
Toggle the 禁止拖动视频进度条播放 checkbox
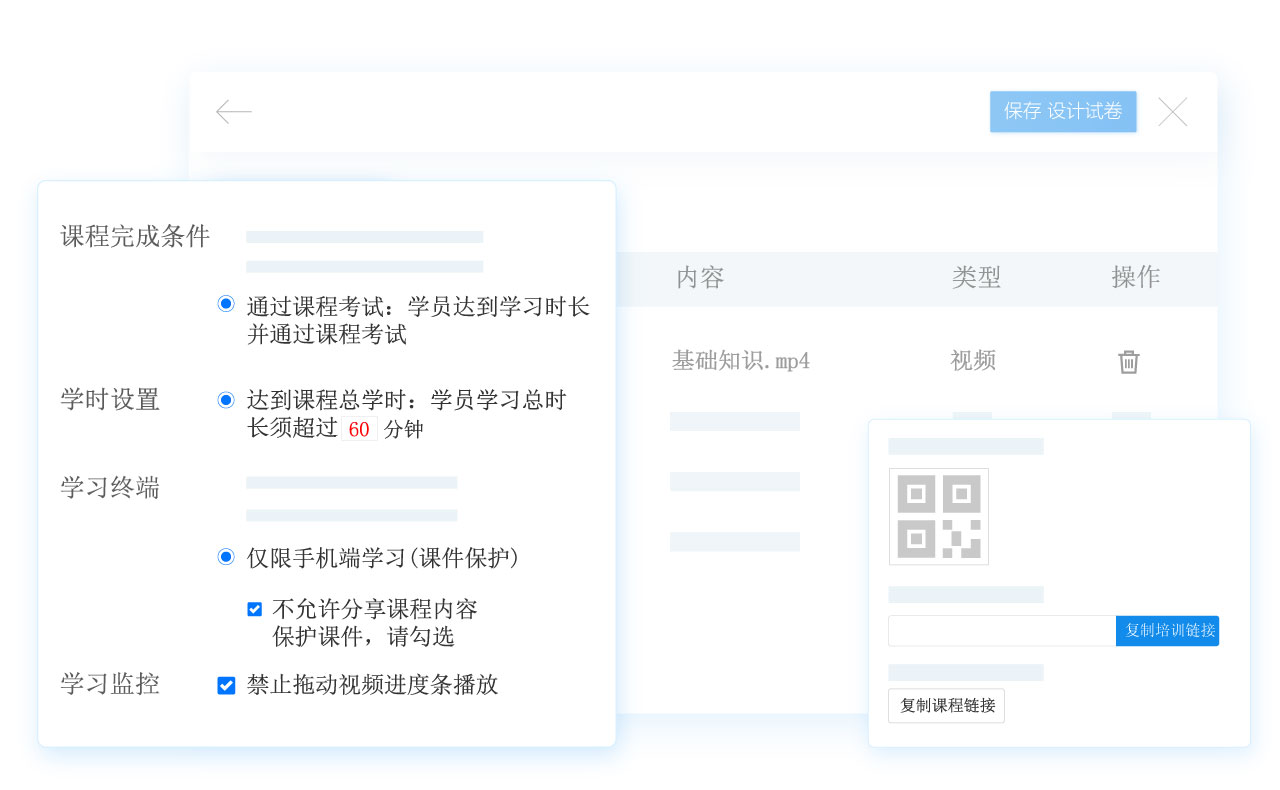tap(226, 686)
